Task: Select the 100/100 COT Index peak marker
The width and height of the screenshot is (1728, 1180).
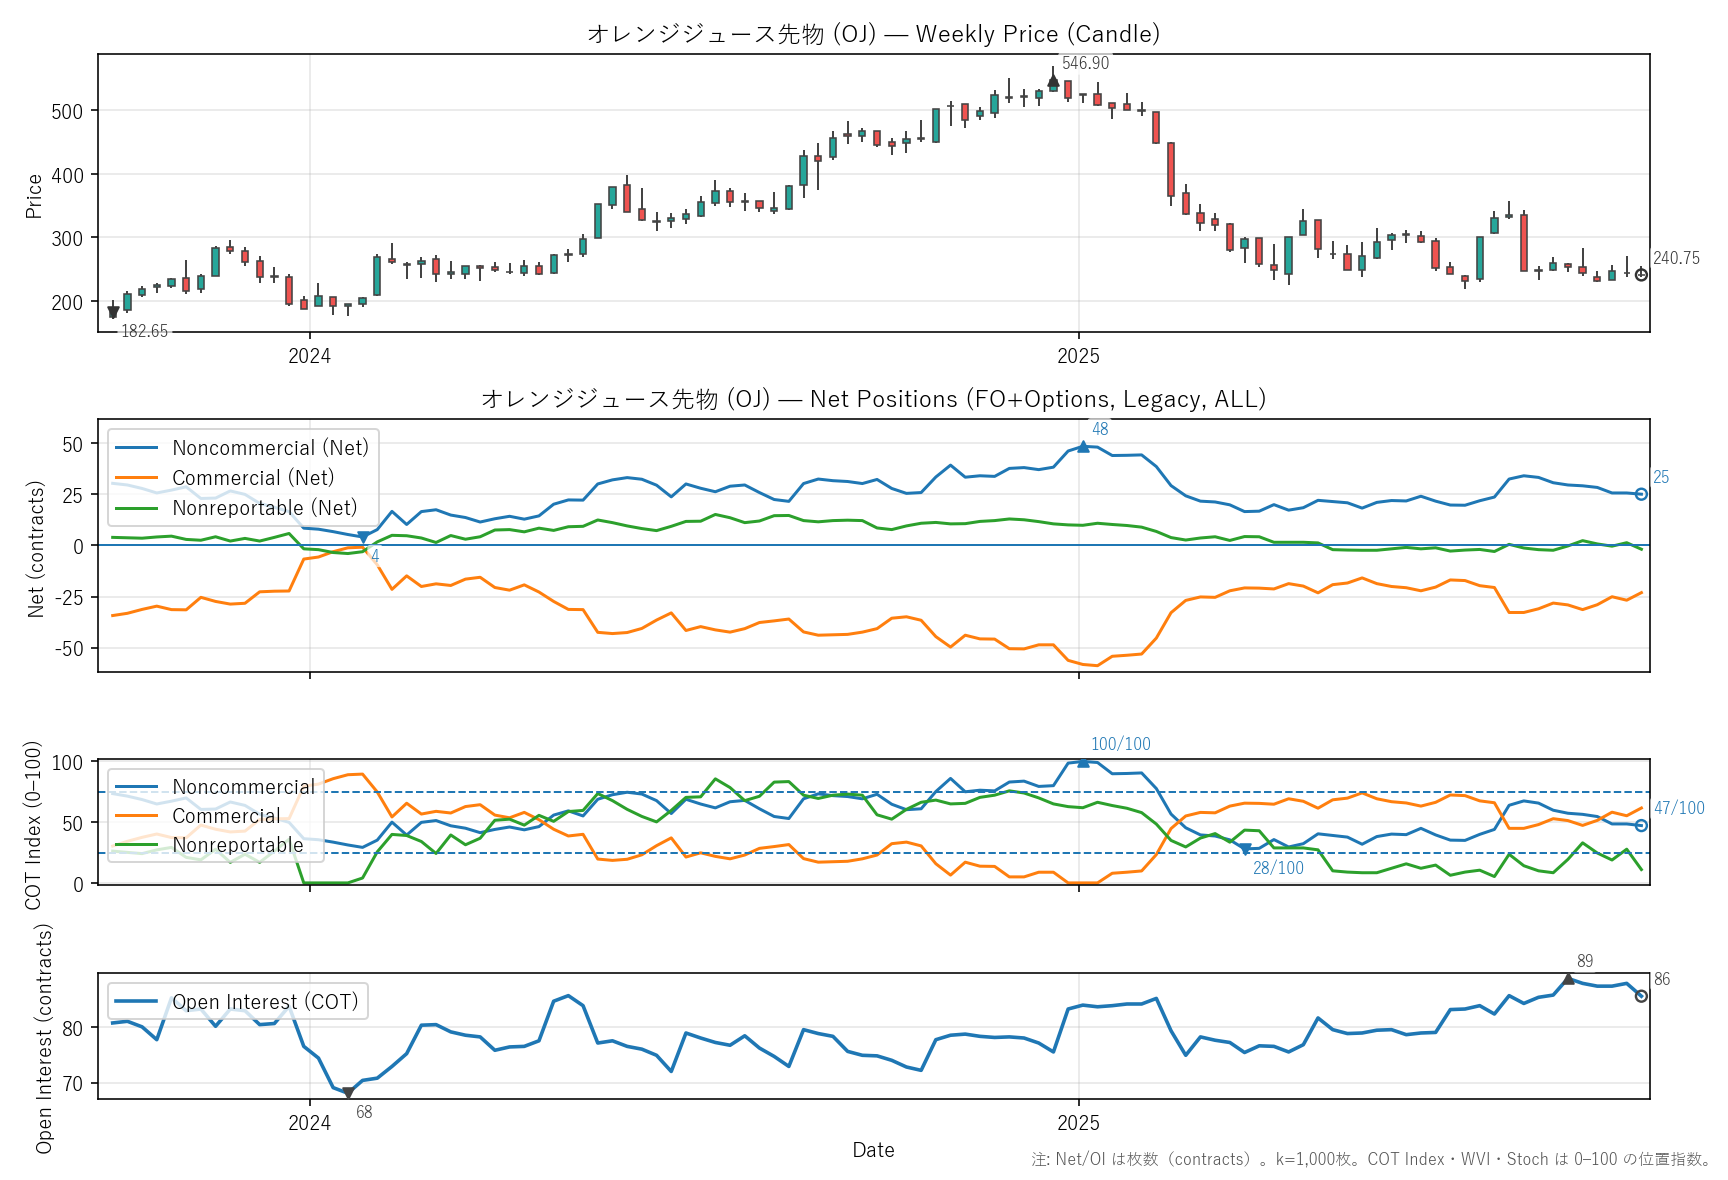Action: [x=1083, y=762]
